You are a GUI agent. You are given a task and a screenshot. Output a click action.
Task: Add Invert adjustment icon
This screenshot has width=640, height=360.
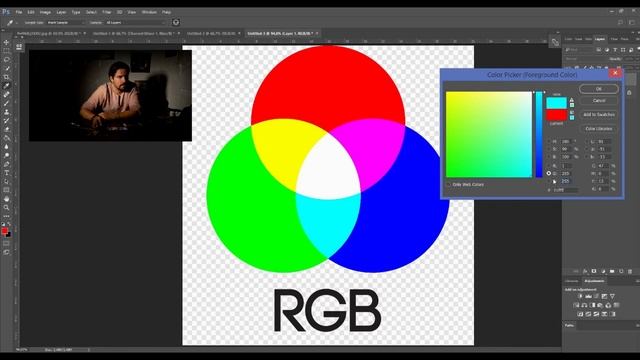[x=580, y=314]
